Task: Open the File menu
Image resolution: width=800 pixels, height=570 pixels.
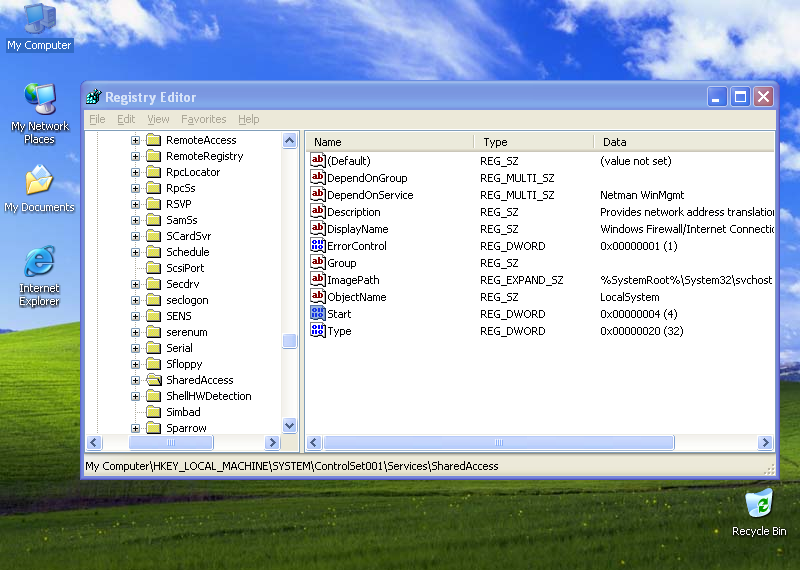Action: tap(97, 119)
